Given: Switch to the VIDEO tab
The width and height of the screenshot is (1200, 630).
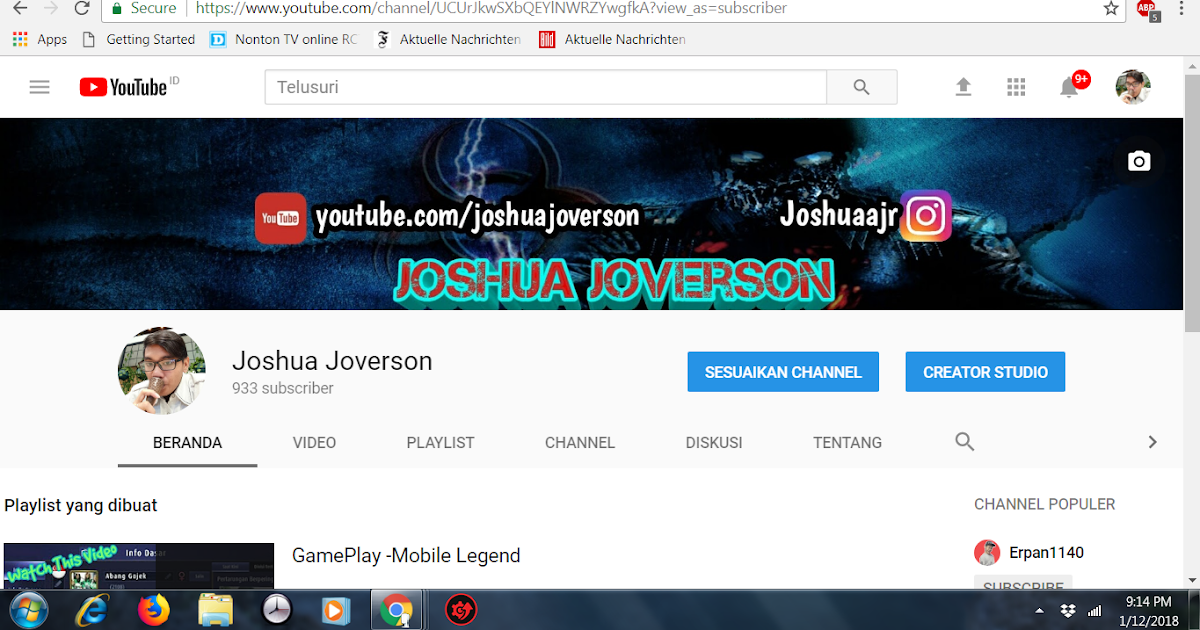Looking at the screenshot, I should coord(314,442).
